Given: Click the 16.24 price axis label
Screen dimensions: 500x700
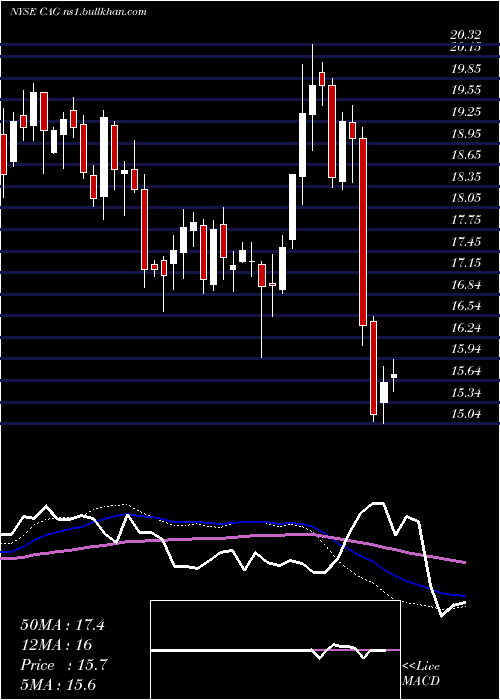Looking at the screenshot, I should (x=466, y=328).
